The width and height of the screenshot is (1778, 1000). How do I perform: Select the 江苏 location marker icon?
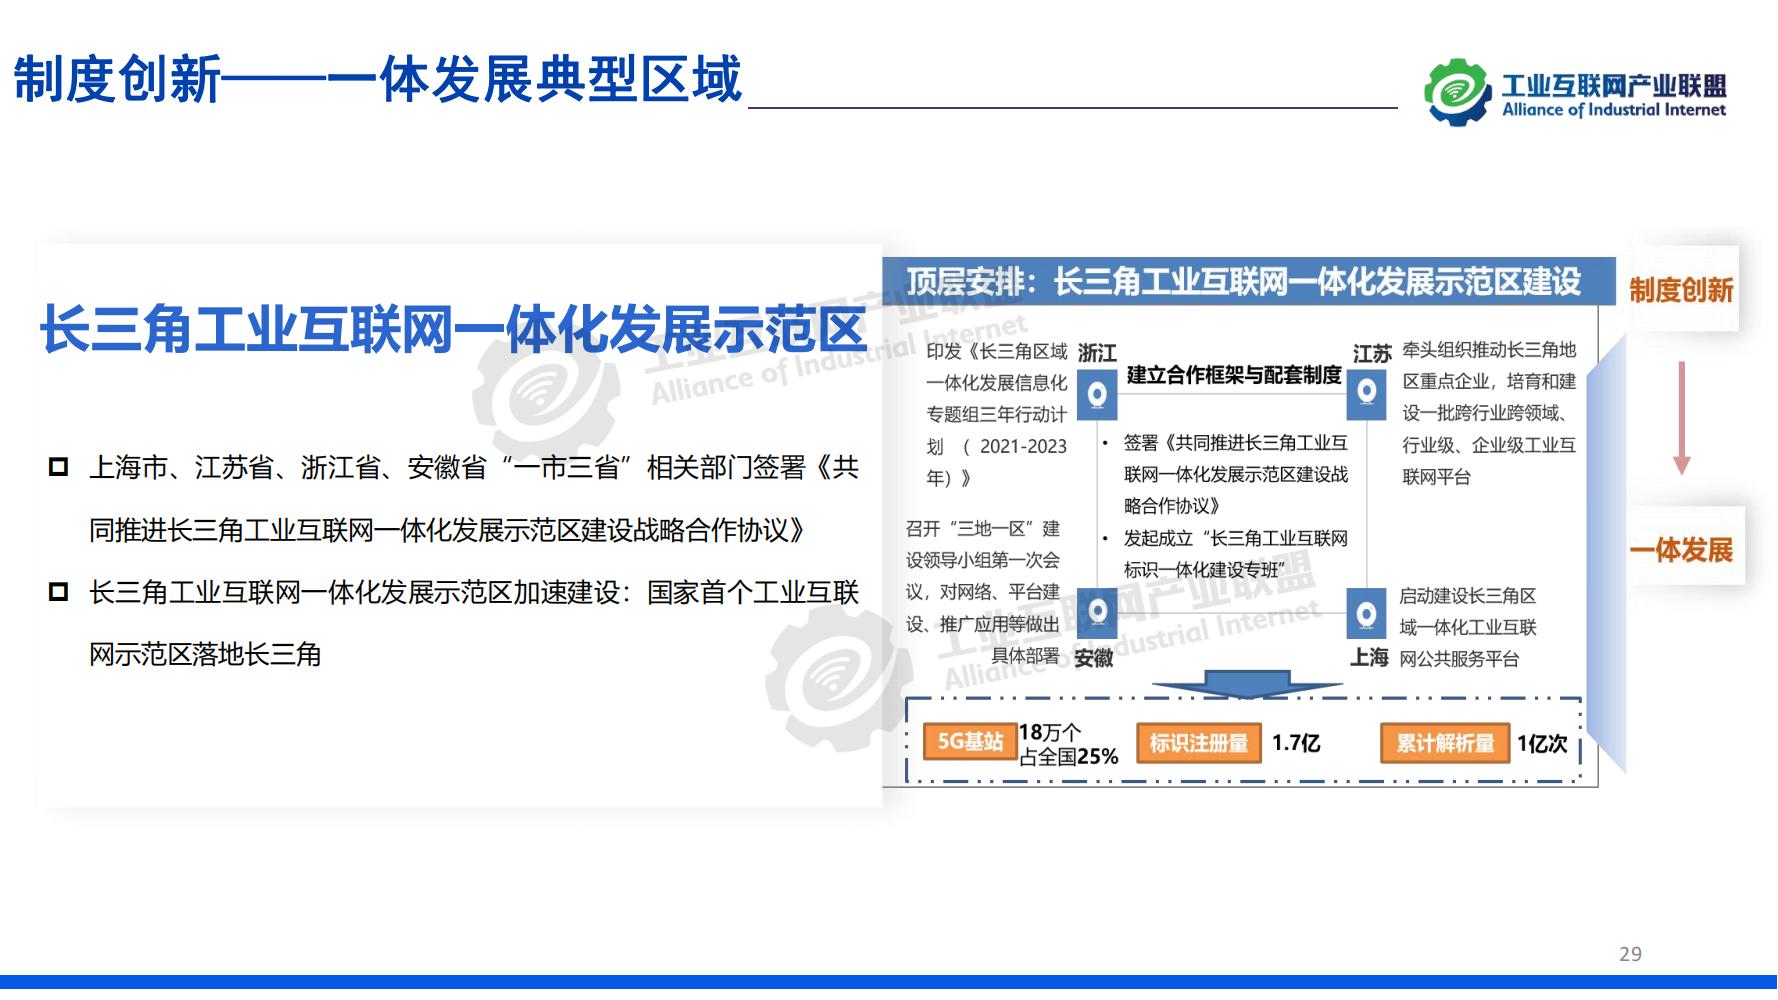pos(1366,393)
